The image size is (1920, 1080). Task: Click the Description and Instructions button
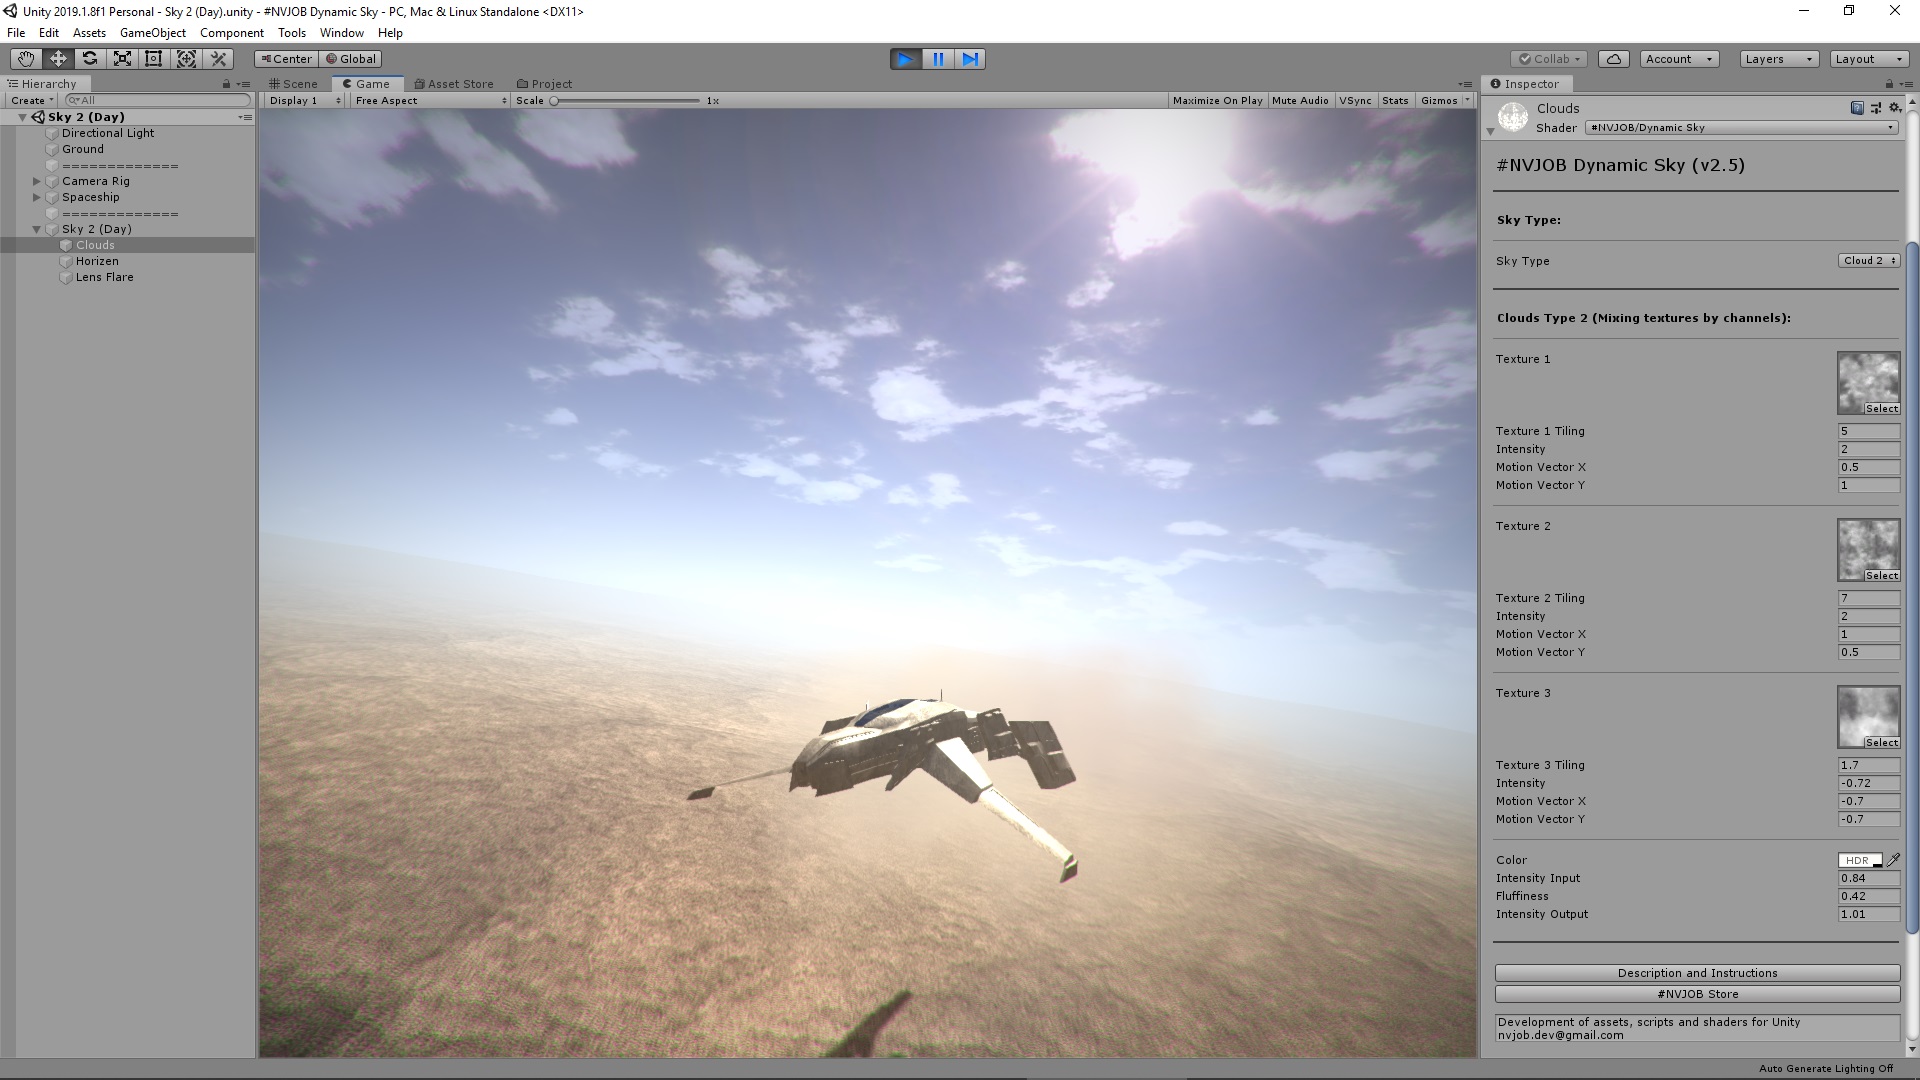click(1696, 972)
